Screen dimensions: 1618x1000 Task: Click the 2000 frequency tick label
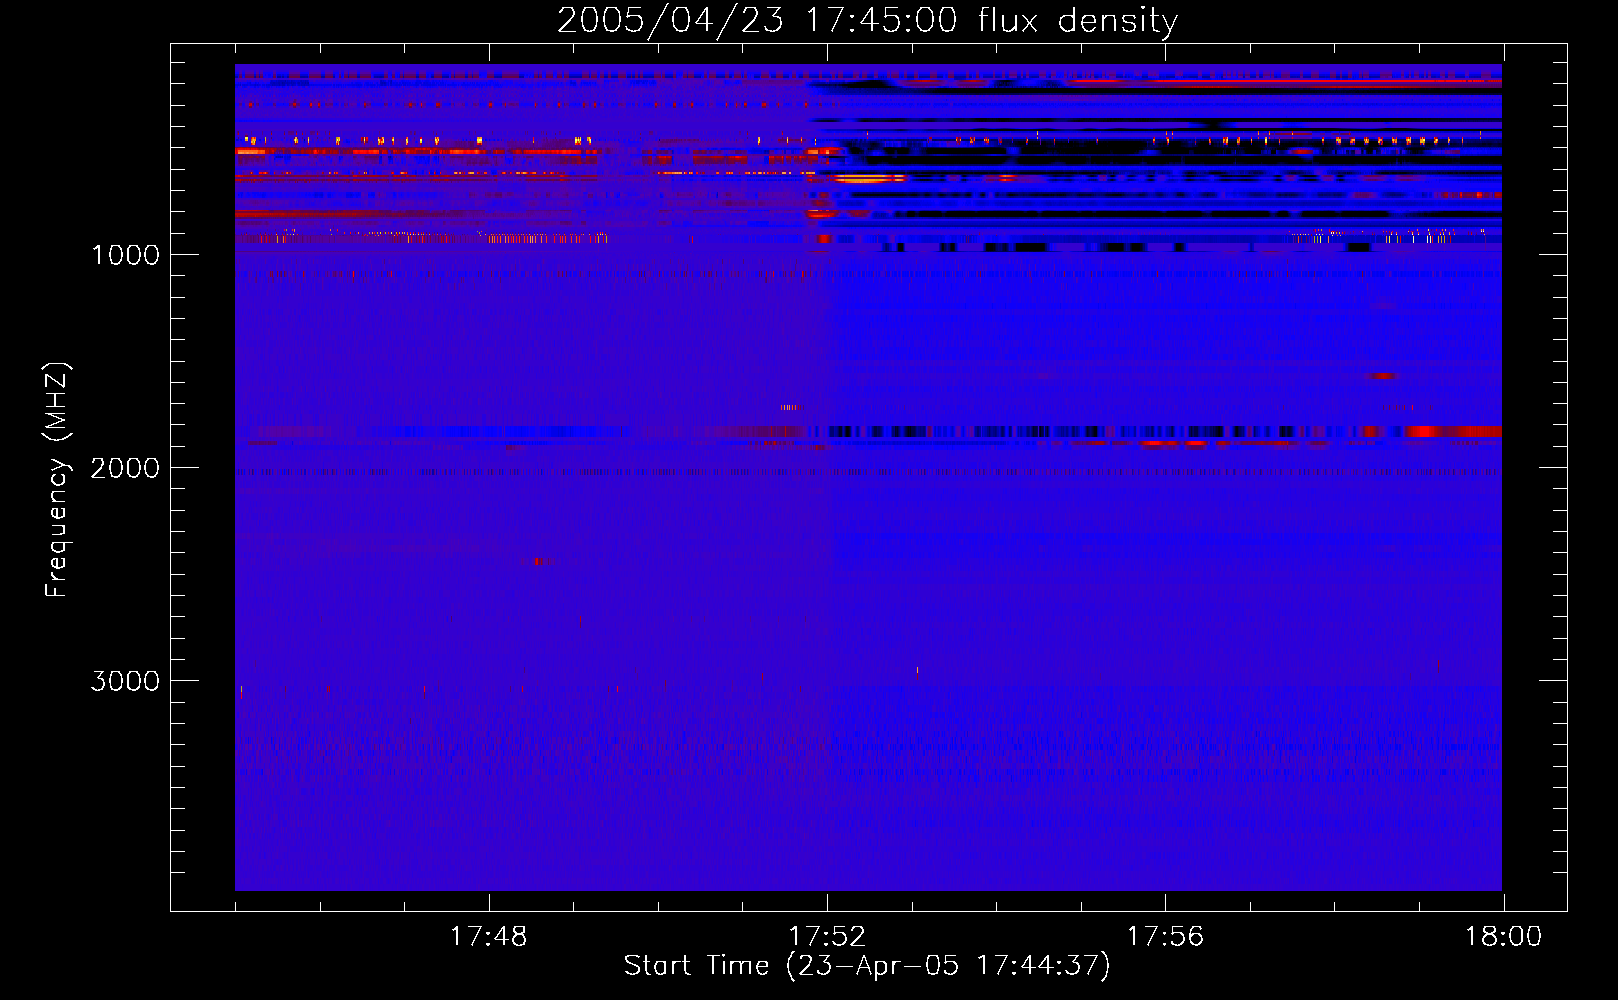[126, 468]
